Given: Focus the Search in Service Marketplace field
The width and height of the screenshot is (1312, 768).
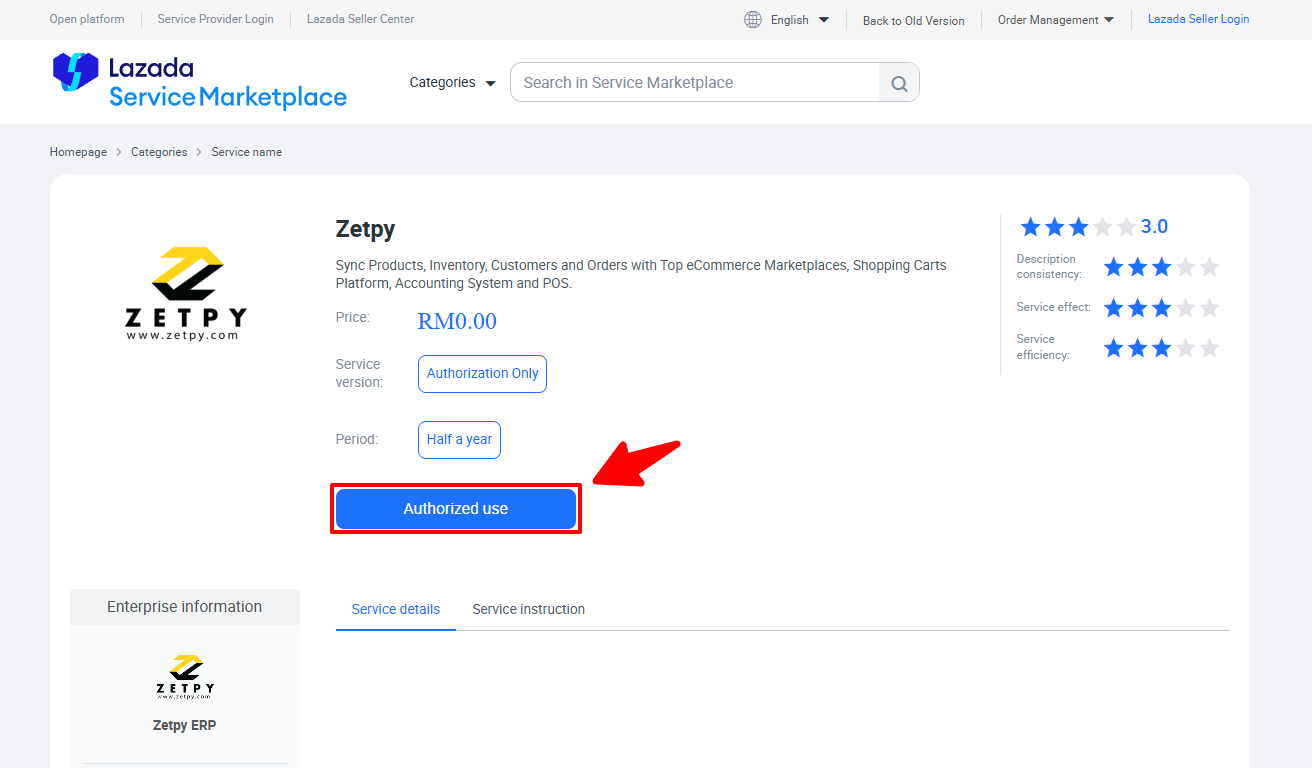Looking at the screenshot, I should coord(694,83).
